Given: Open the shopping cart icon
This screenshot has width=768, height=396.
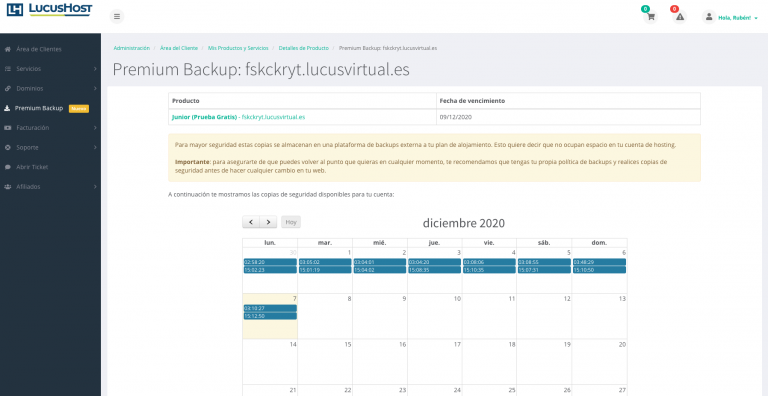Looking at the screenshot, I should pos(650,17).
